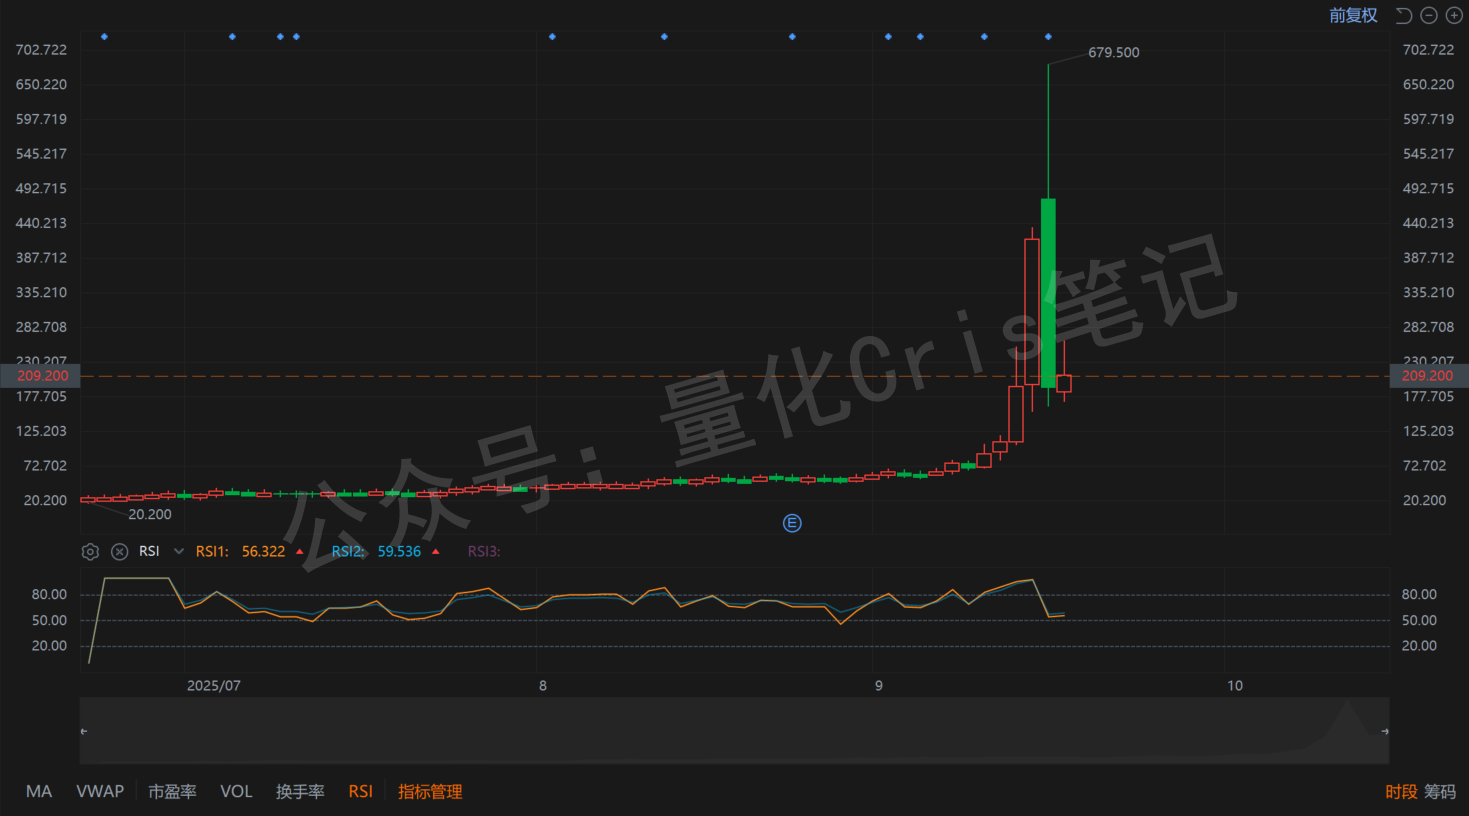This screenshot has height=816, width=1469.
Task: Click the 20.200 low price callout label
Action: click(x=150, y=514)
